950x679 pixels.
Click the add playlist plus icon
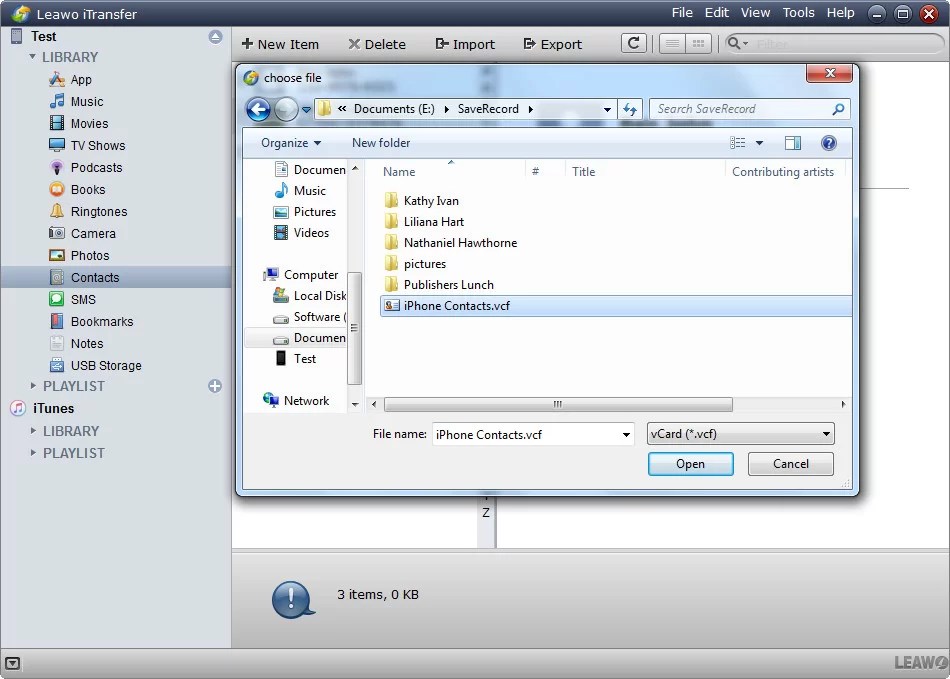(x=216, y=385)
